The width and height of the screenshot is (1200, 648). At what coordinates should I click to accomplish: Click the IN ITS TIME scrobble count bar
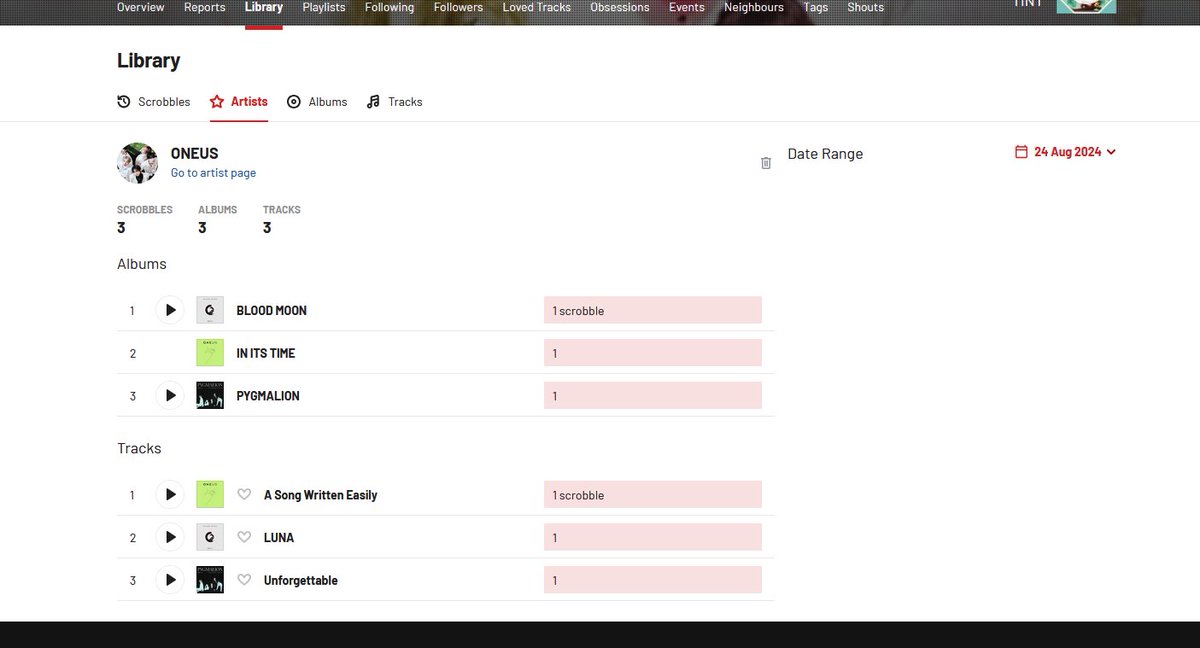tap(653, 353)
